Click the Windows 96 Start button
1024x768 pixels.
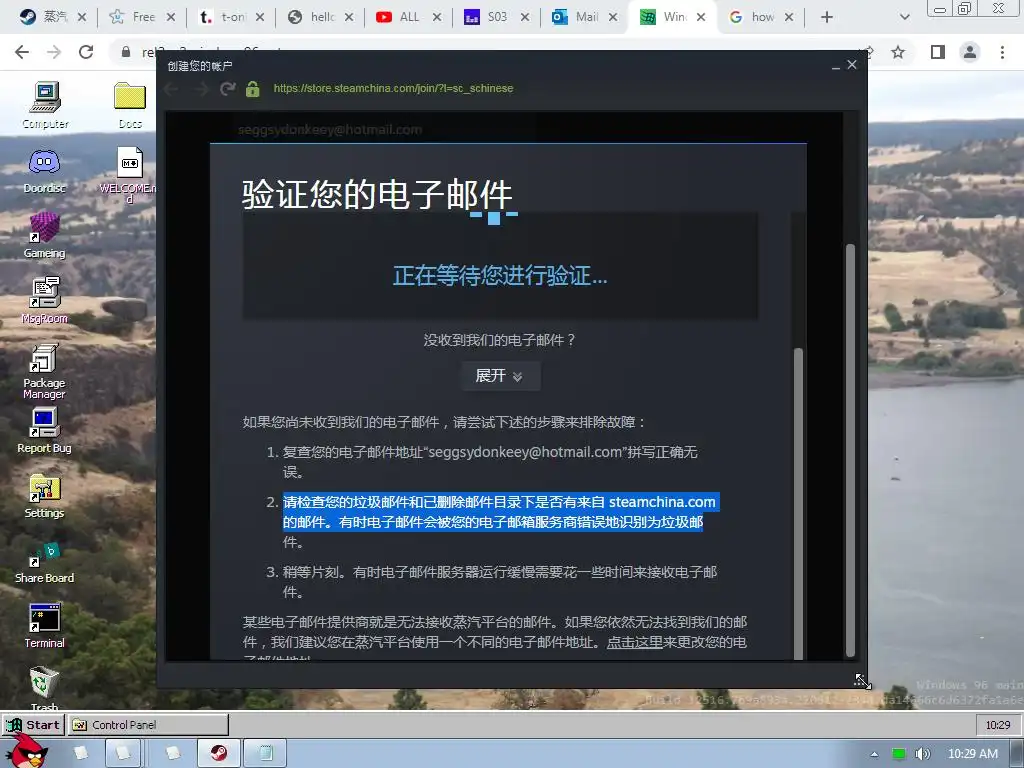click(x=33, y=725)
